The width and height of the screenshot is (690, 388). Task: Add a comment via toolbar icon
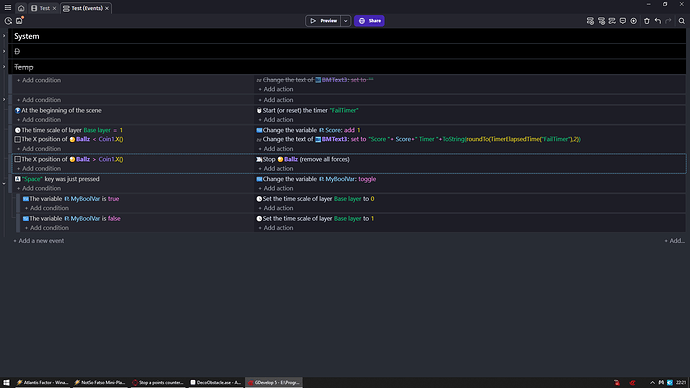tap(623, 21)
